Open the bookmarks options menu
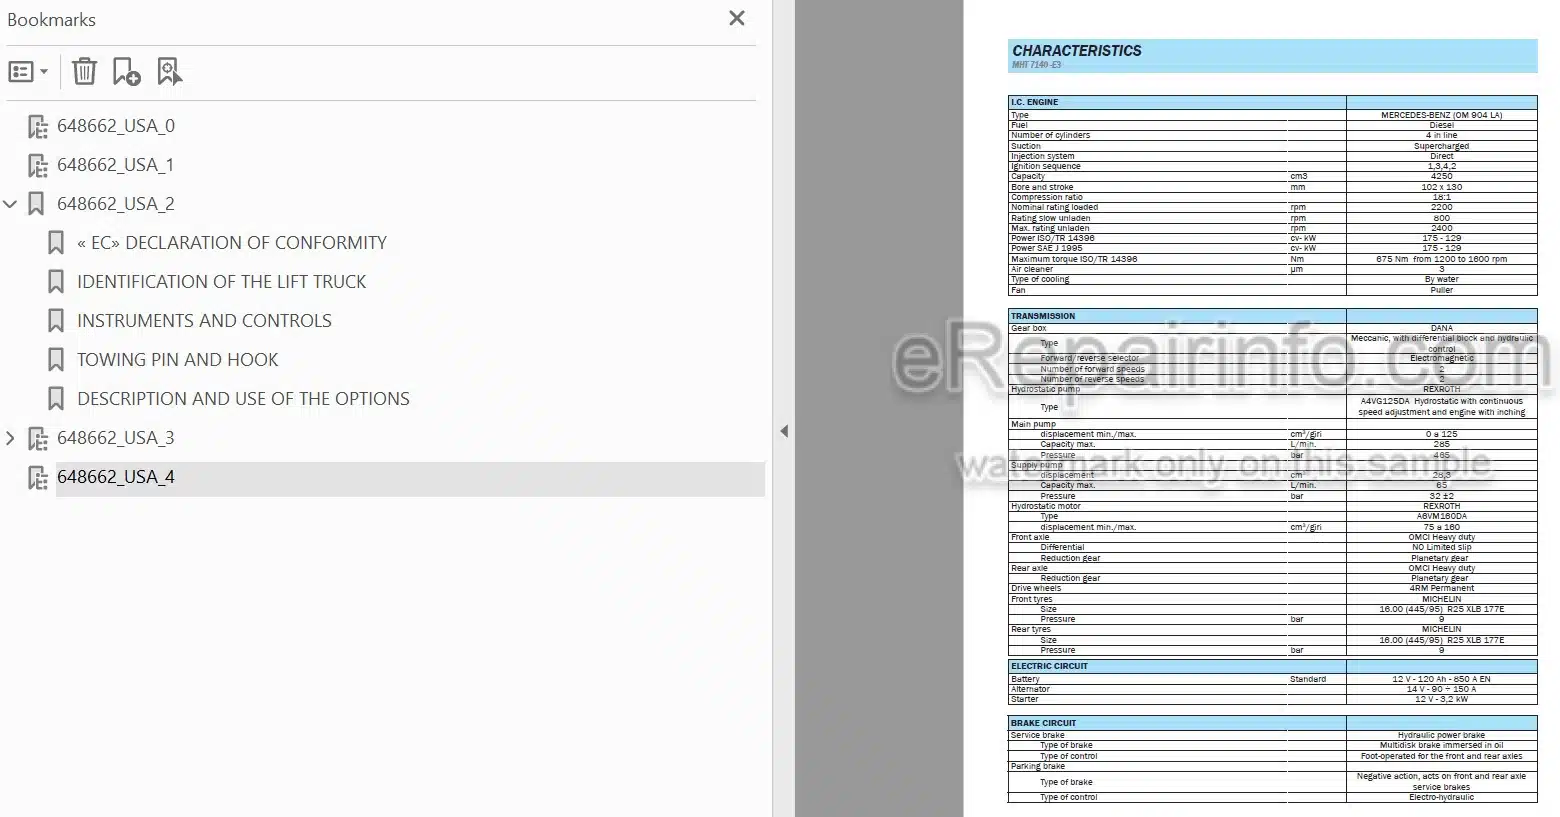The image size is (1560, 817). [x=28, y=72]
